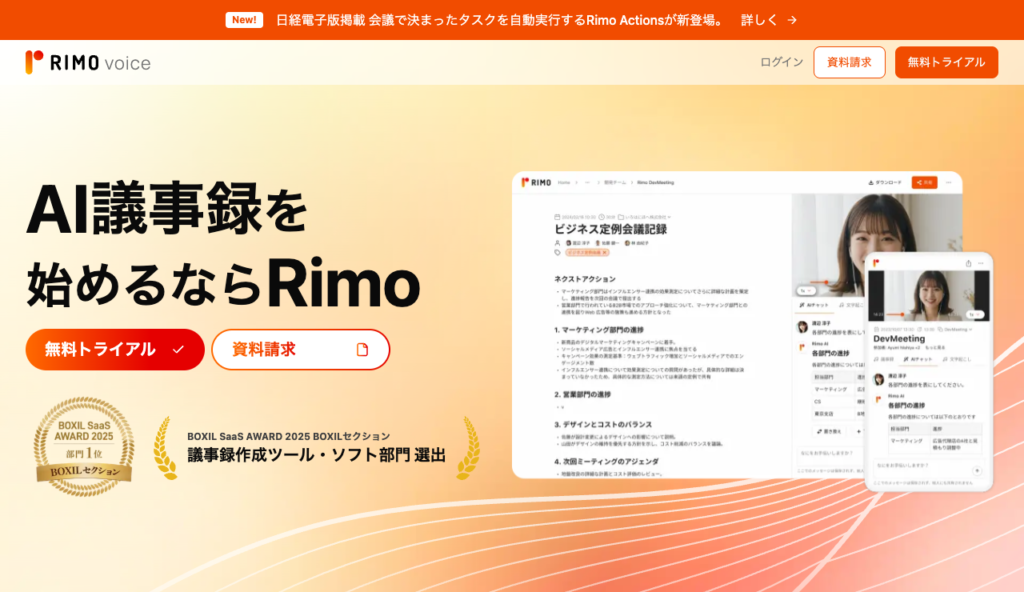Image resolution: width=1024 pixels, height=592 pixels.
Task: Click the share icon in mobile preview header
Action: click(968, 263)
